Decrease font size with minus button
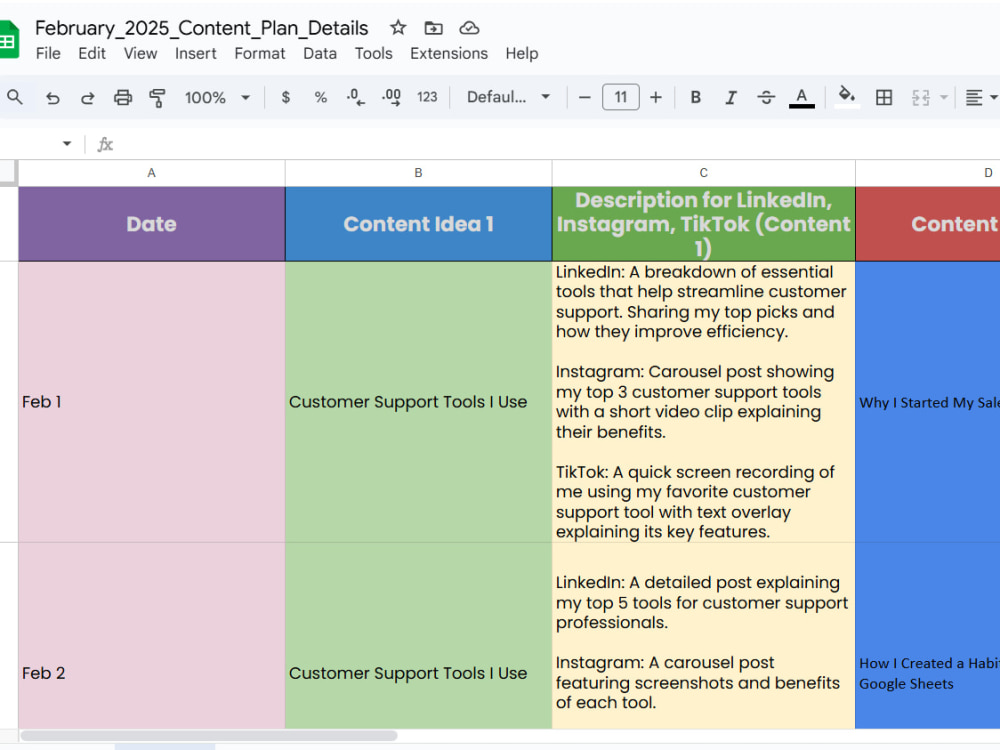1000x750 pixels. click(584, 98)
